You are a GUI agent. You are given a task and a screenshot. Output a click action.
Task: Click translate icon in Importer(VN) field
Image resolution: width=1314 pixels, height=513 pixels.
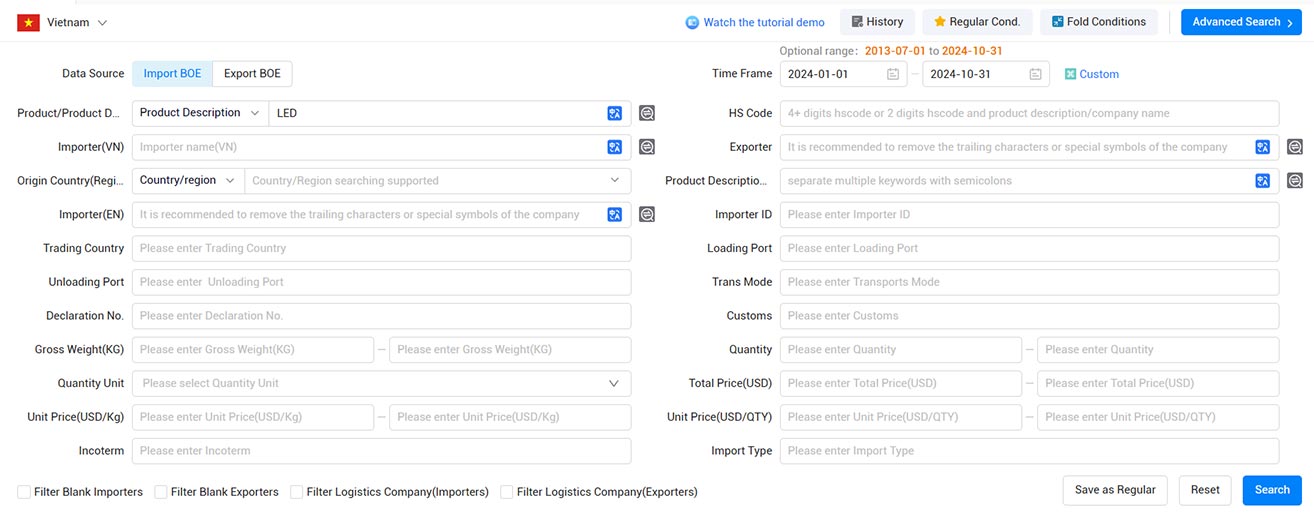pyautogui.click(x=615, y=147)
